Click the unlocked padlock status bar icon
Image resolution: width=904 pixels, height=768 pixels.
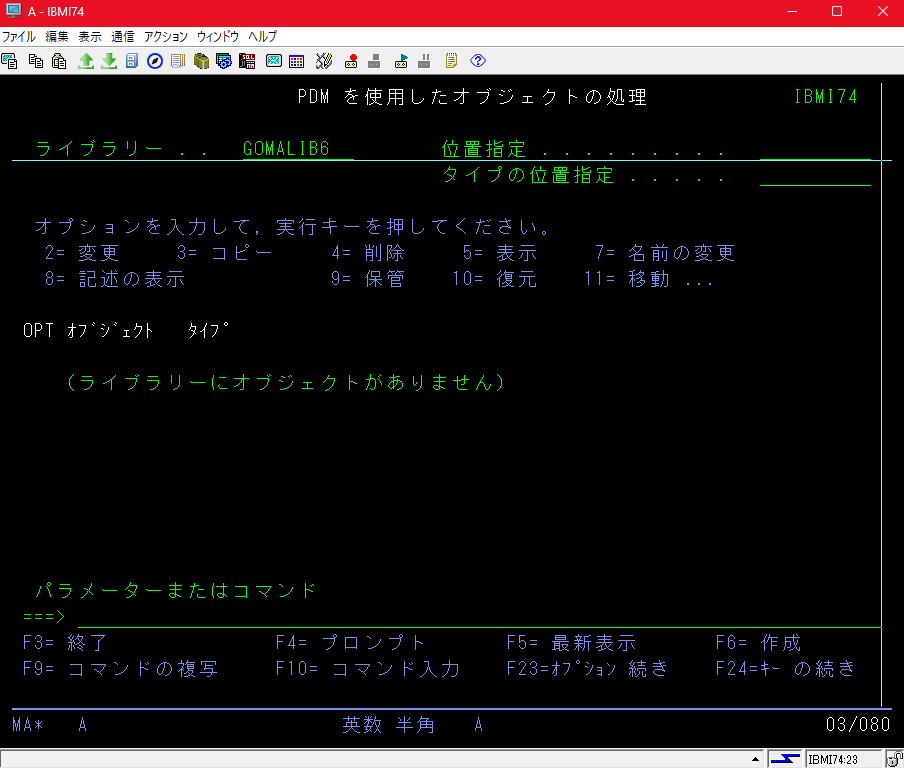895,759
